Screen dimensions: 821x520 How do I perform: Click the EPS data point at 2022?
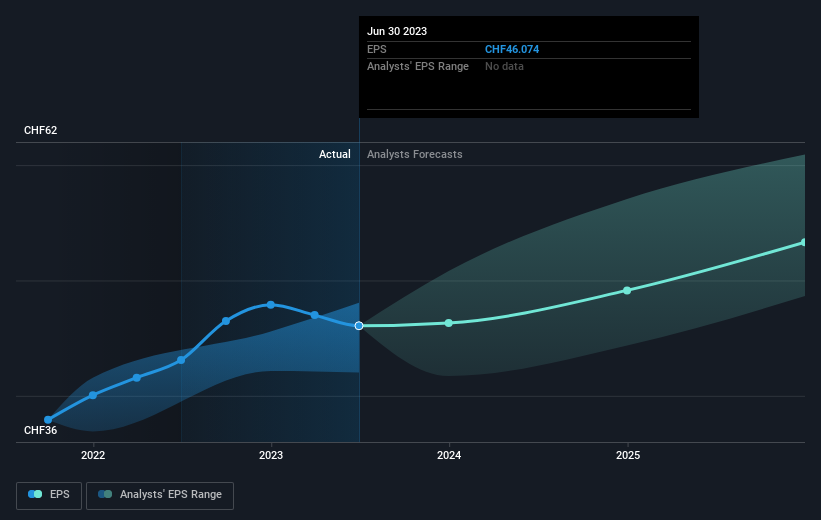point(93,395)
